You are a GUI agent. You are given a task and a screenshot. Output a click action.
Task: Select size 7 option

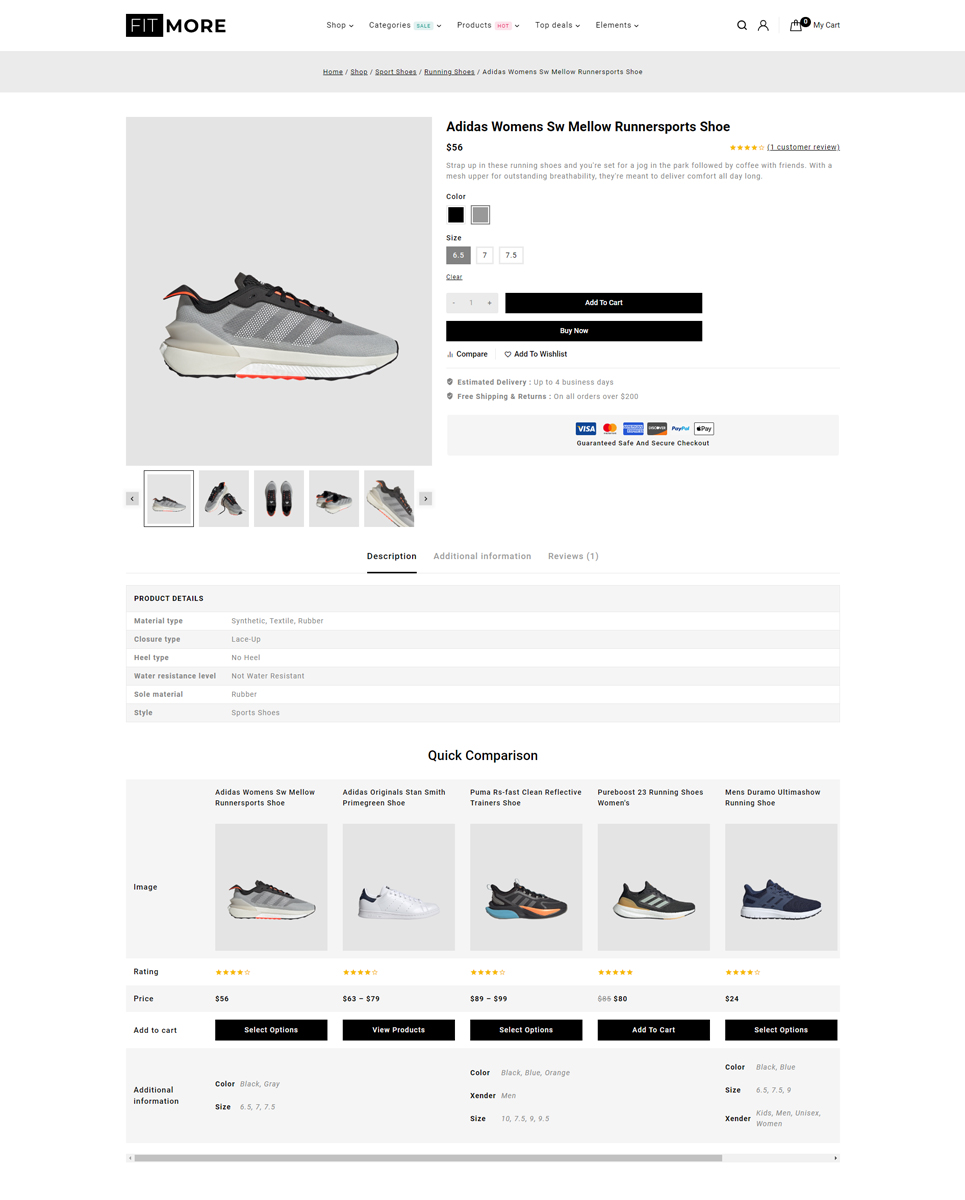click(485, 255)
